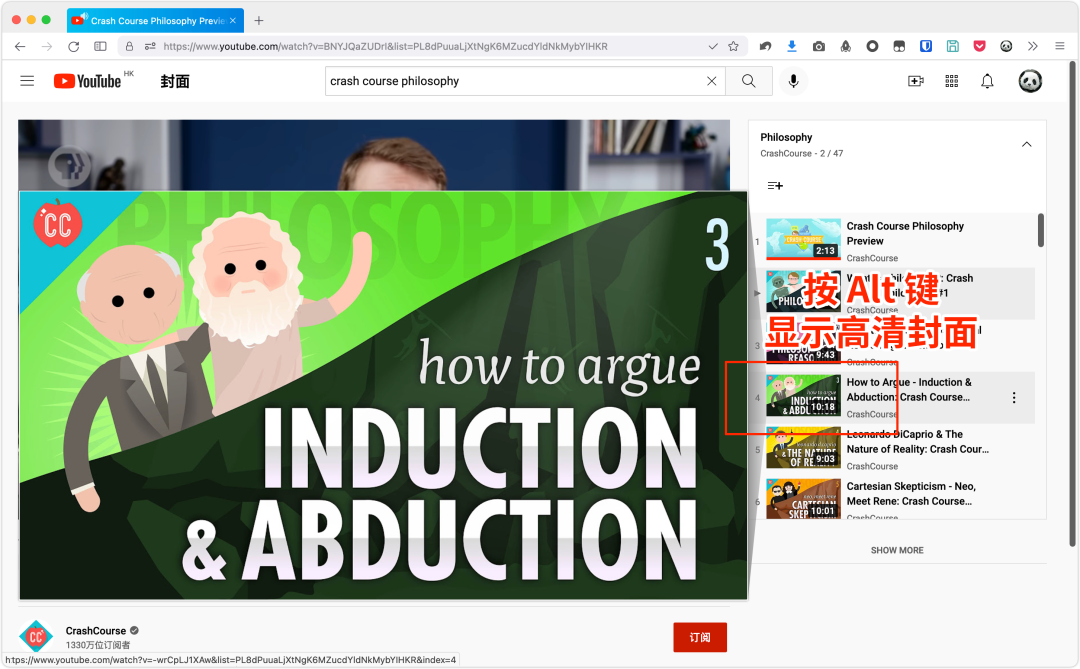The width and height of the screenshot is (1080, 669).
Task: Run search with magnifier button
Action: (x=749, y=81)
